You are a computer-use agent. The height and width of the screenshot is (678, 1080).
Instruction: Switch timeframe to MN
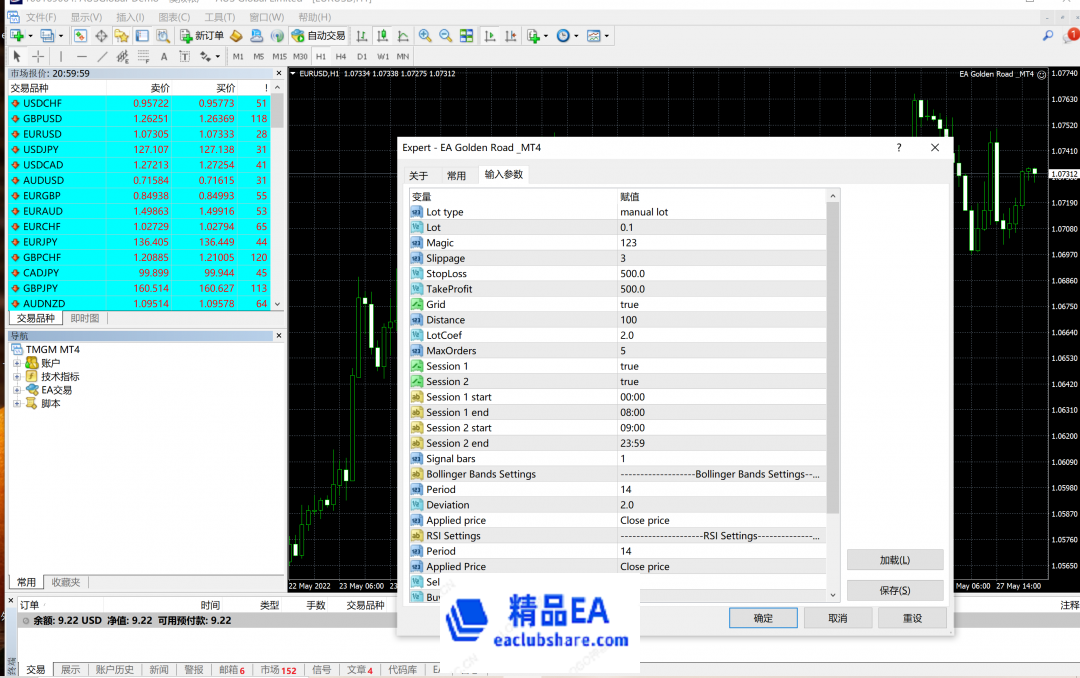point(403,56)
